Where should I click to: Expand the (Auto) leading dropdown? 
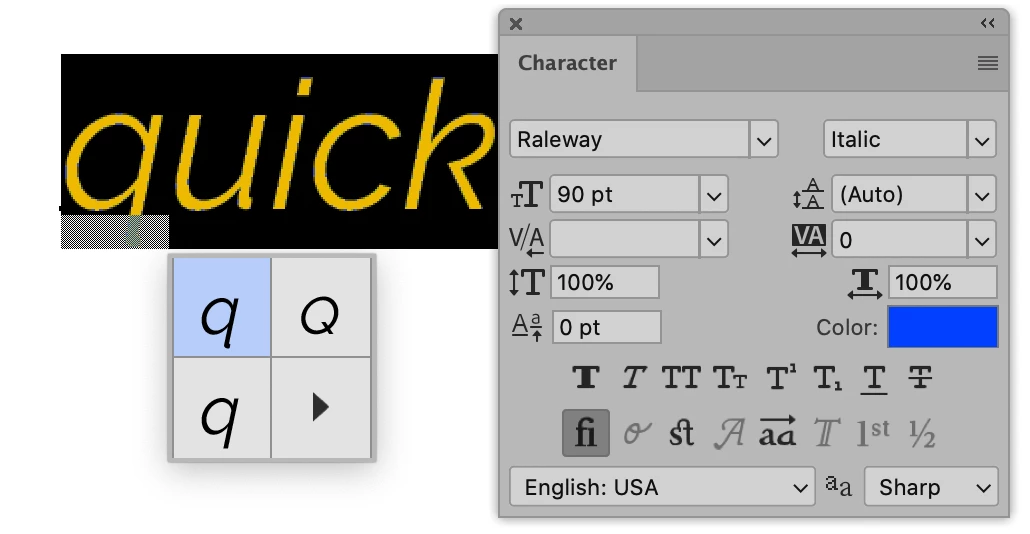point(982,194)
